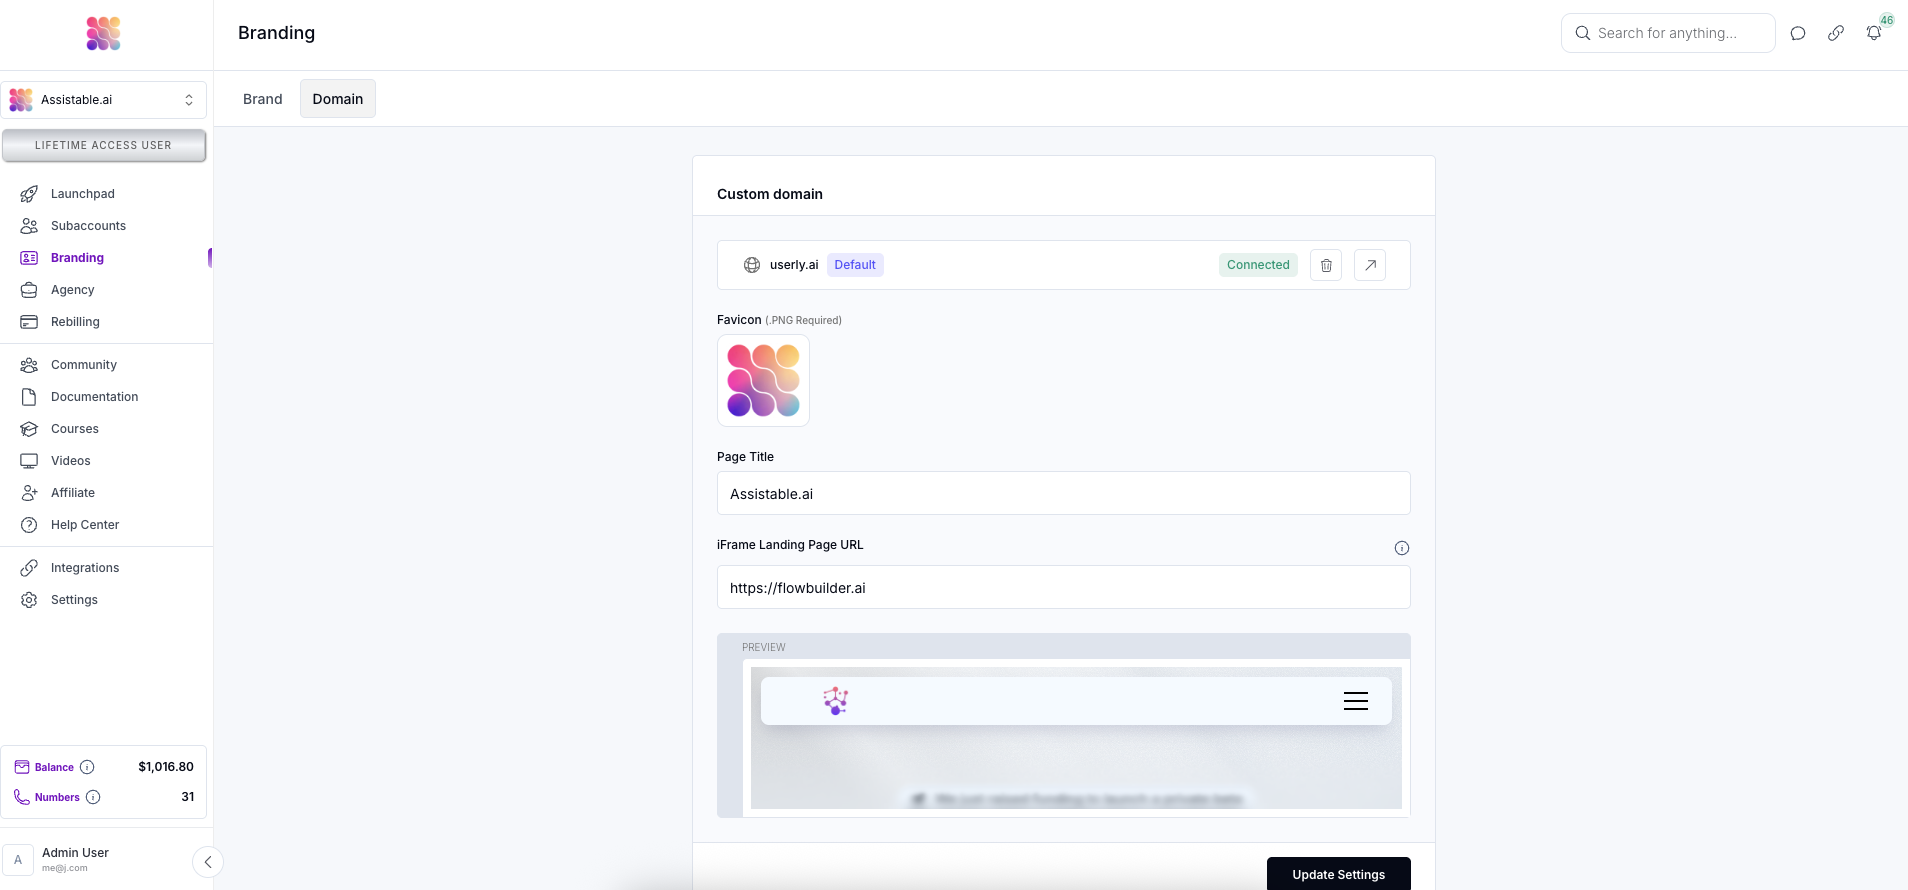This screenshot has width=1908, height=890.
Task: Click the Update Settings button
Action: tap(1339, 874)
